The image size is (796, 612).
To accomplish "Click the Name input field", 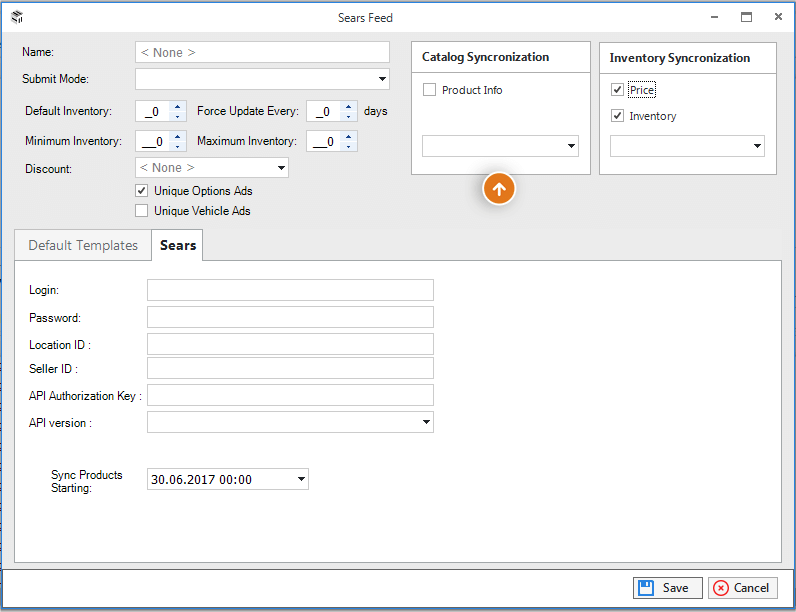I will tap(262, 52).
